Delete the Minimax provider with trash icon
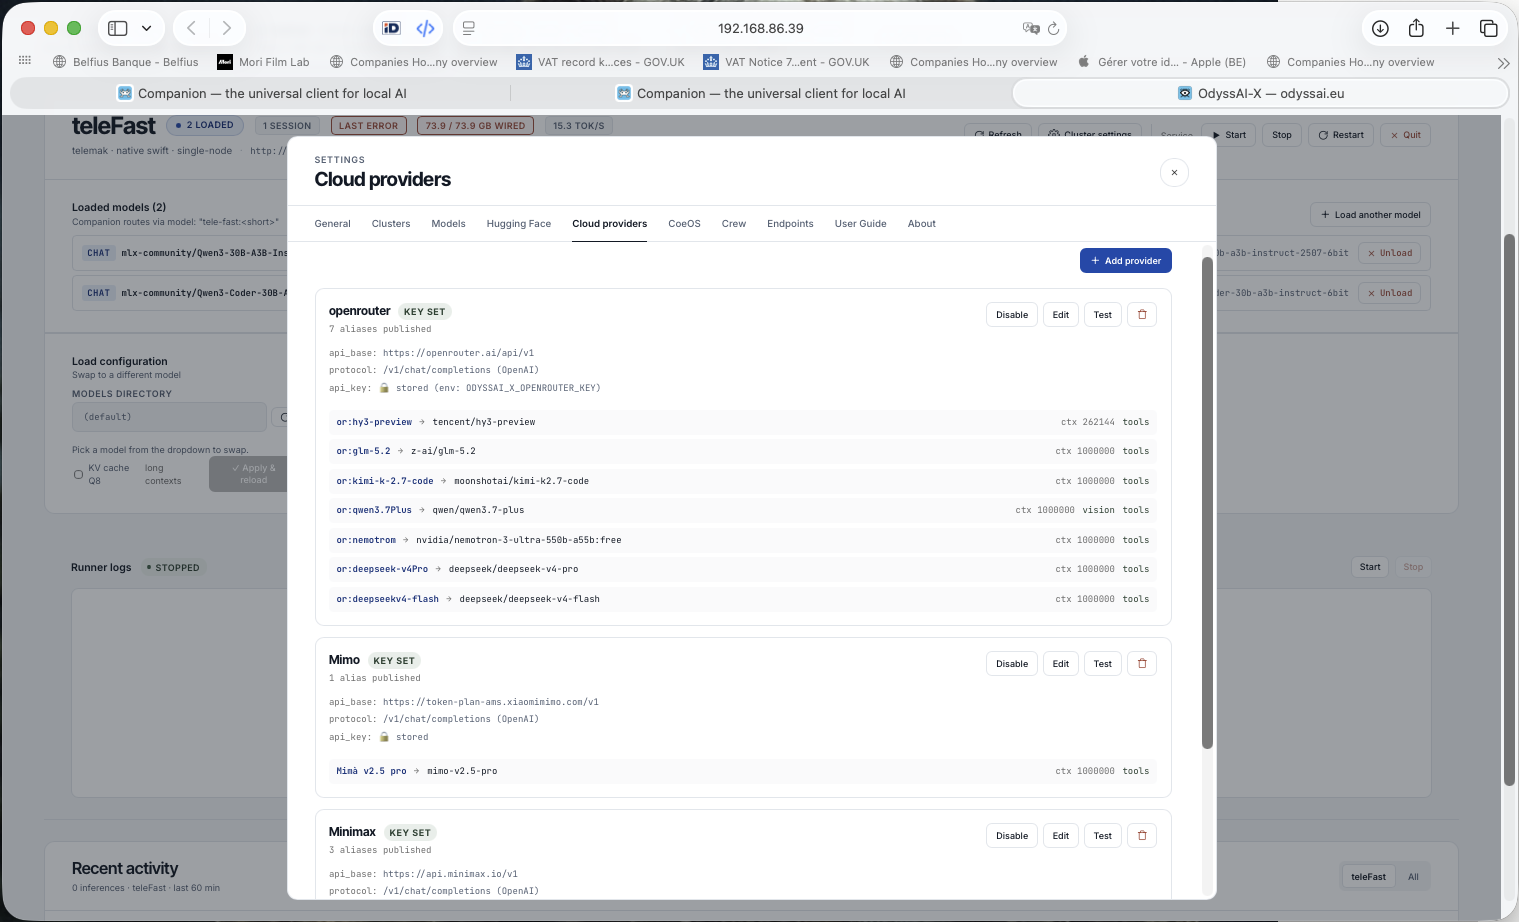Image resolution: width=1519 pixels, height=922 pixels. 1142,835
